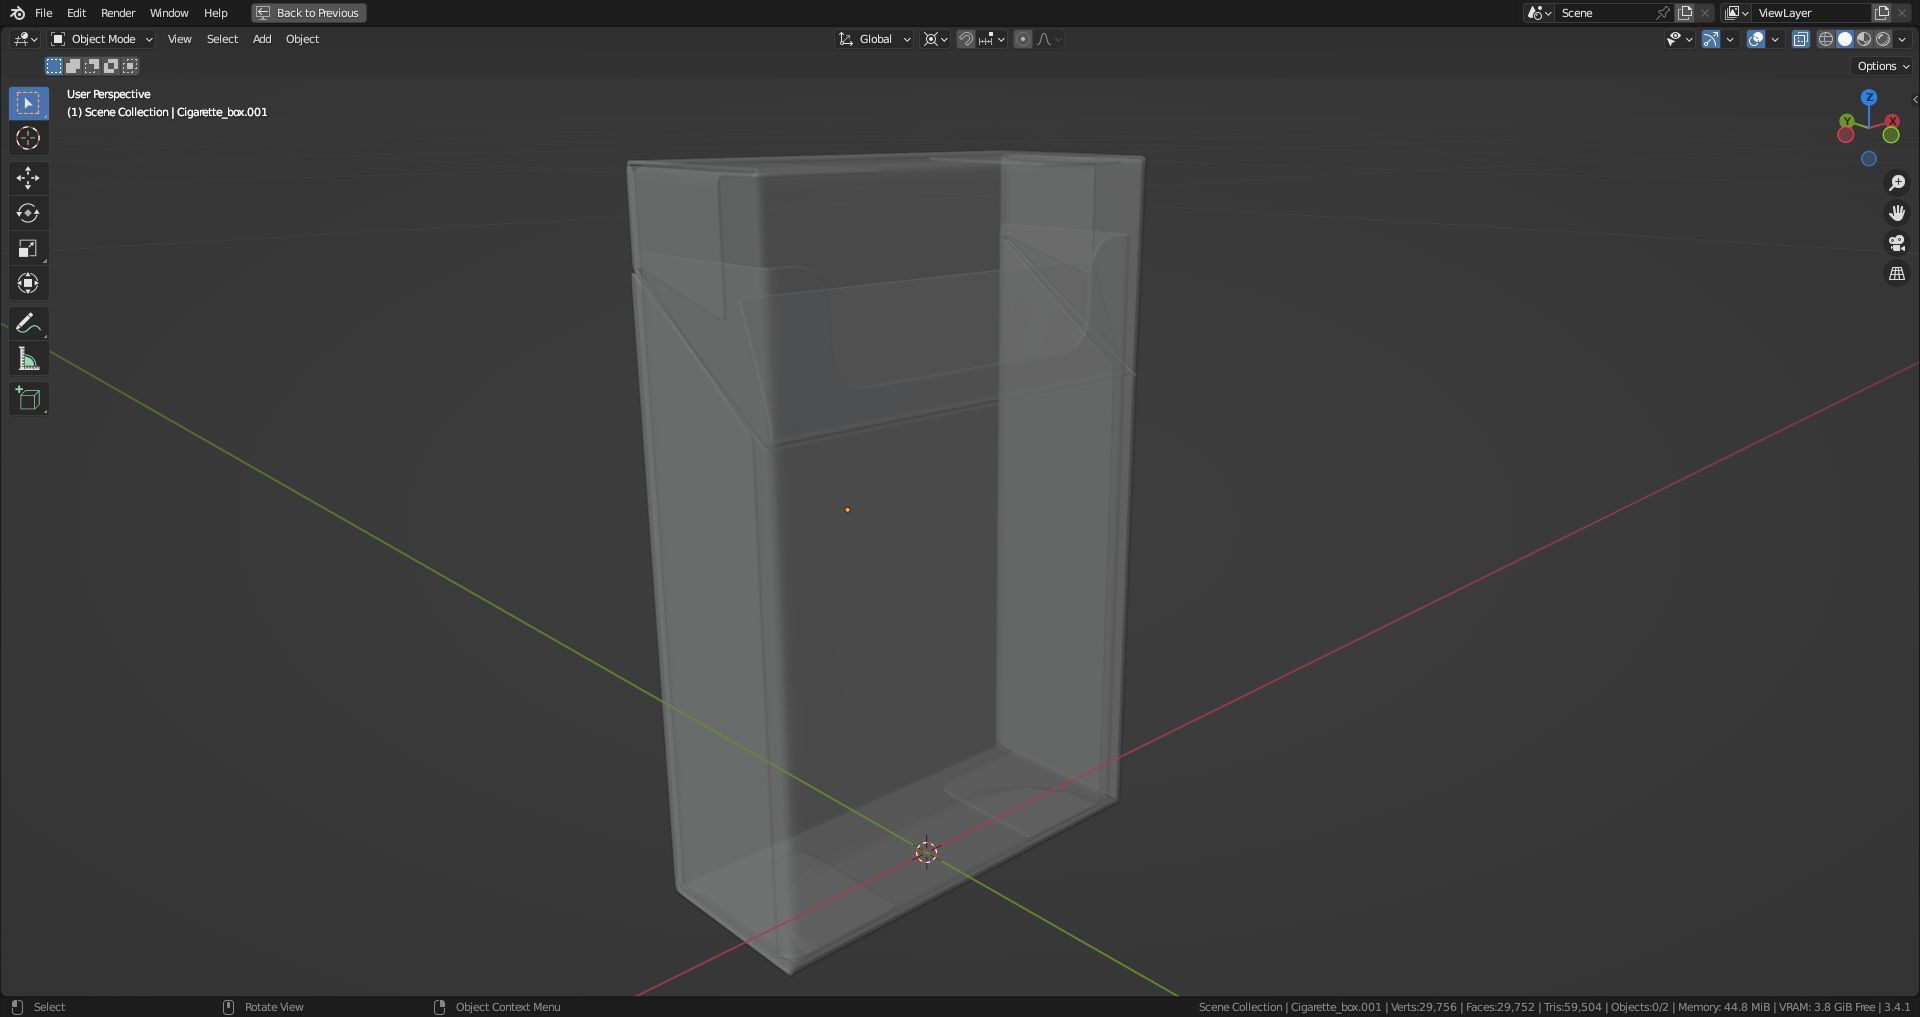Toggle camera view with the camera icon

tap(1897, 243)
